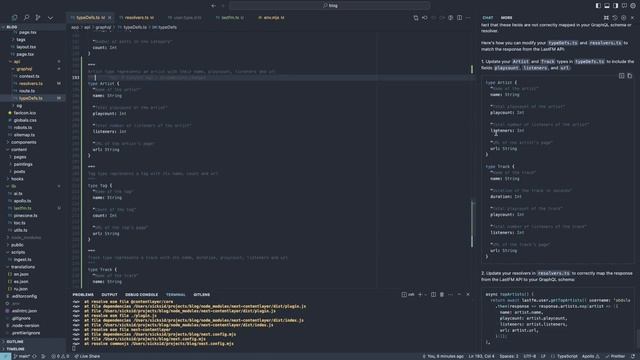Viewport: 640px width, 360px height.
Task: Open context.ts in the explorer
Action: pyautogui.click(x=33, y=76)
